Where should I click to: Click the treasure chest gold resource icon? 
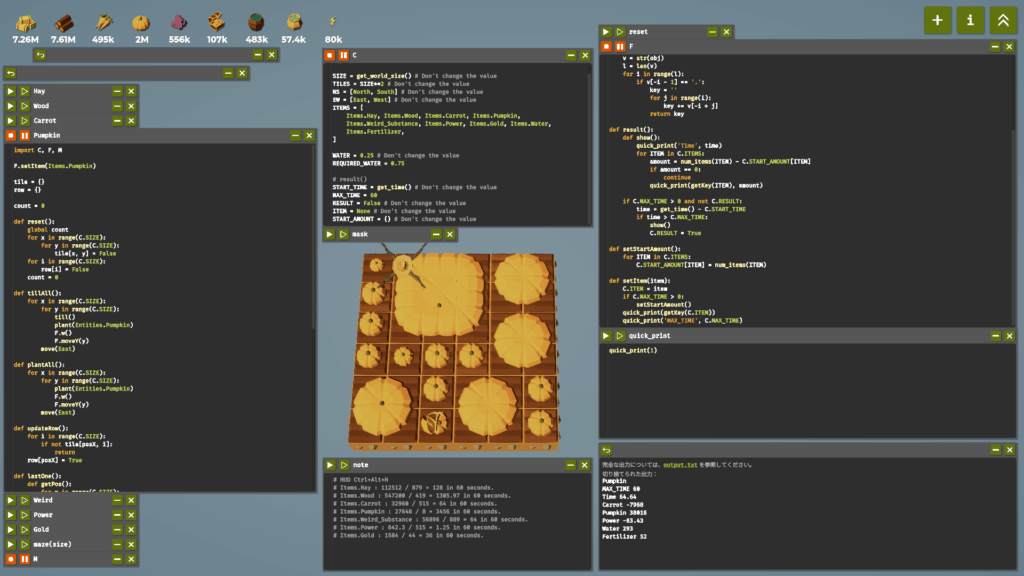pyautogui.click(x=216, y=21)
